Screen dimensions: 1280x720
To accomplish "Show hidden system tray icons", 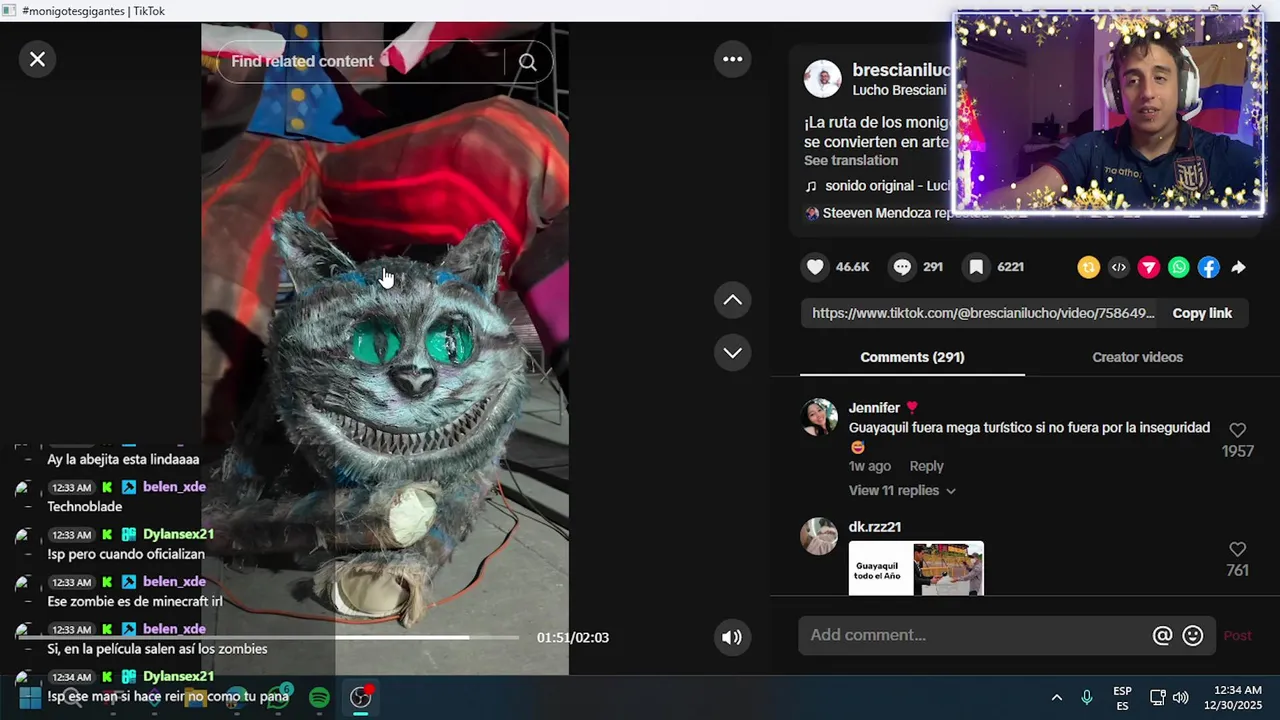I will tap(1056, 697).
